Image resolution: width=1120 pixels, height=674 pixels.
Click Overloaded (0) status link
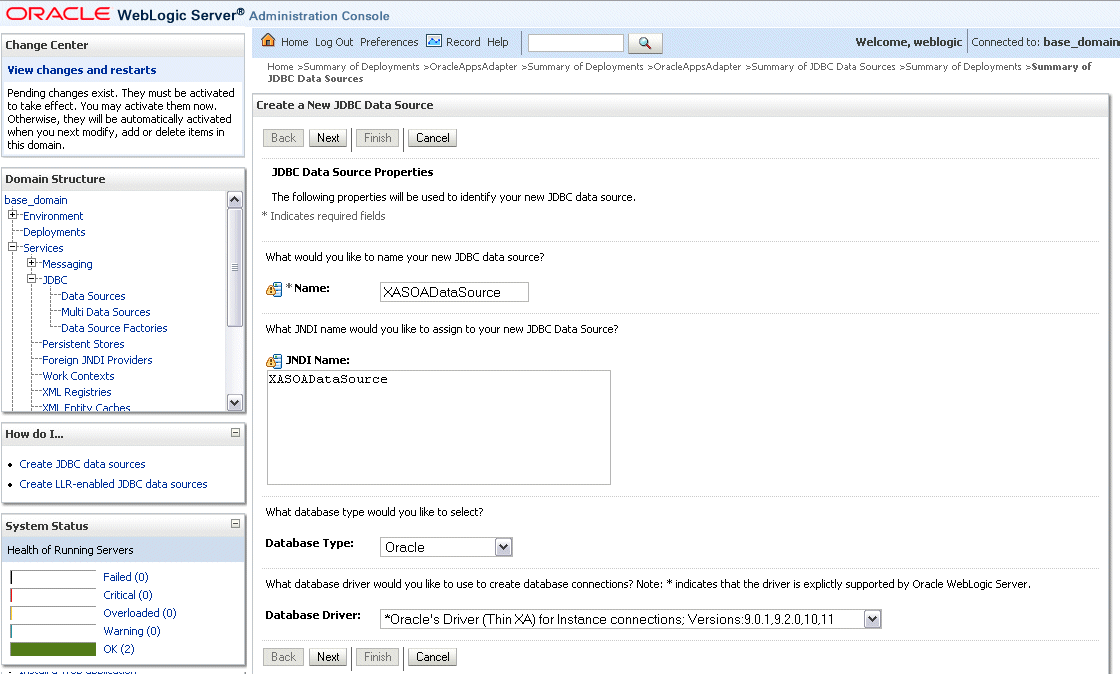[140, 613]
